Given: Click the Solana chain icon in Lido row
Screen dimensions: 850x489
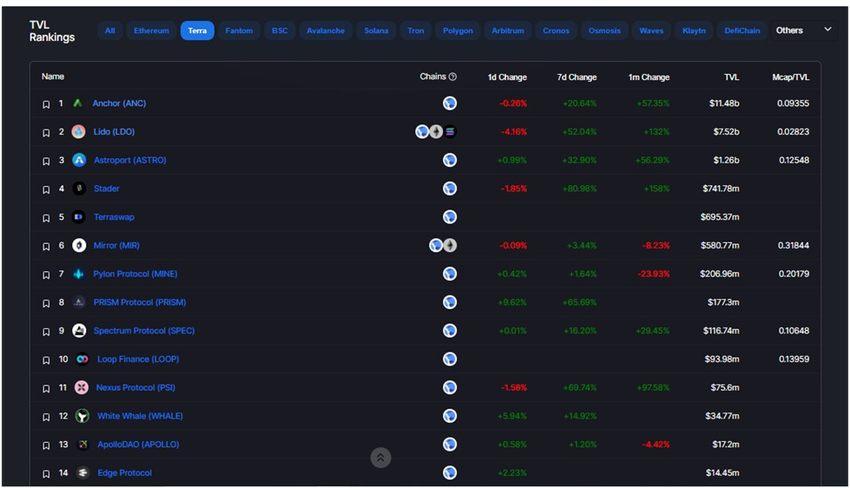Looking at the screenshot, I should (450, 132).
